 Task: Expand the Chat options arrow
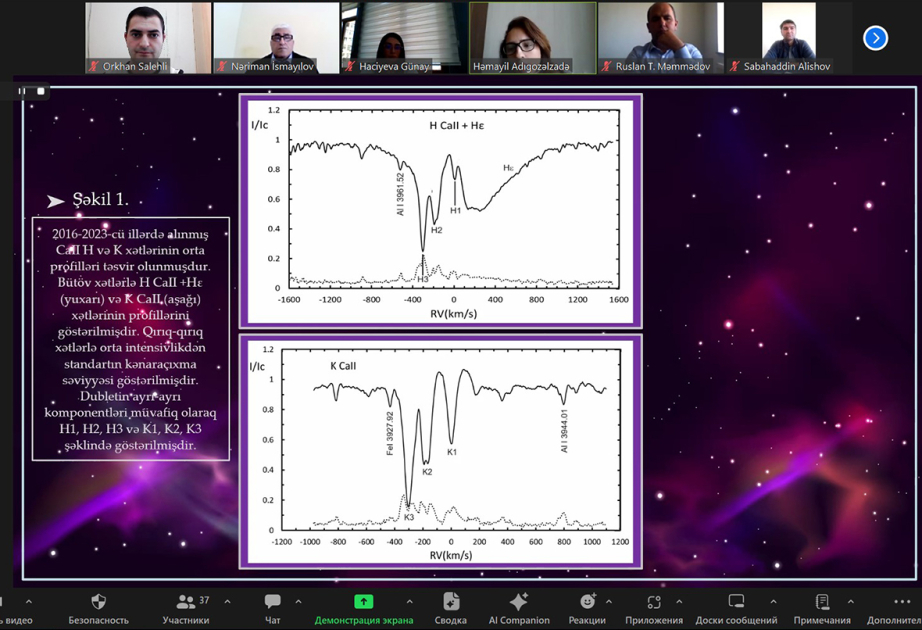(298, 602)
